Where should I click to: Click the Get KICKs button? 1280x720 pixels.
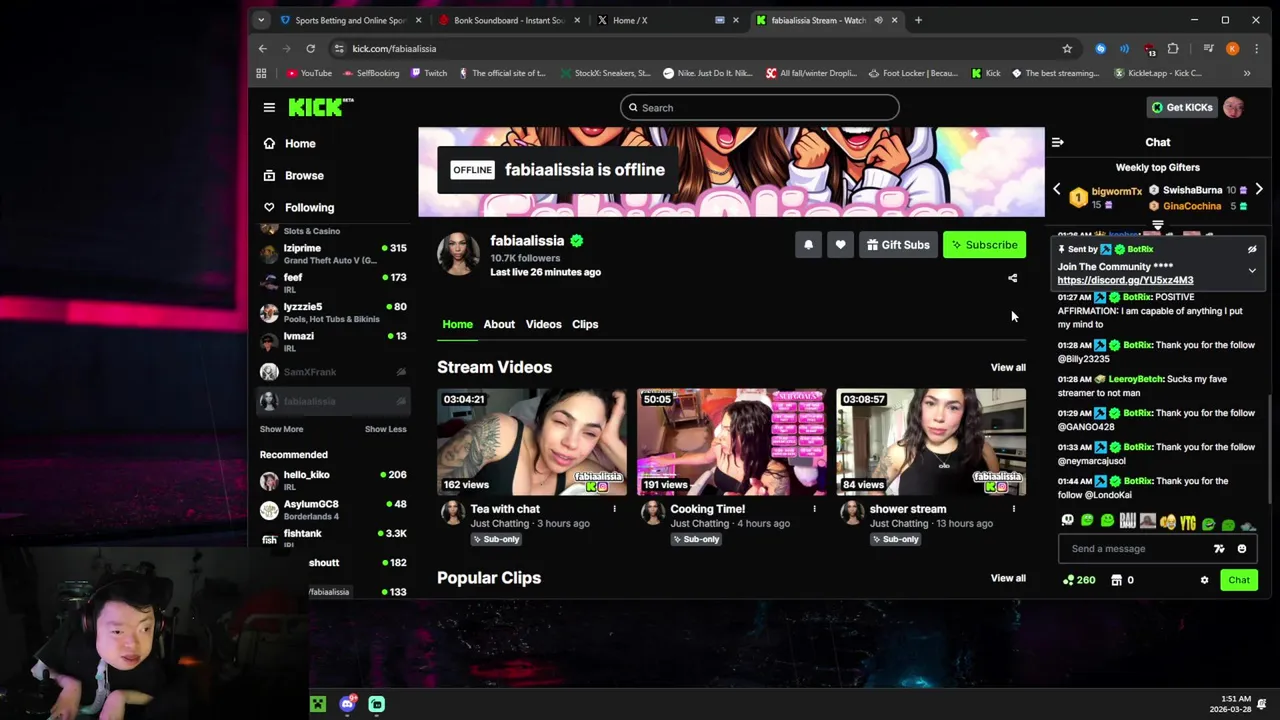click(1181, 107)
